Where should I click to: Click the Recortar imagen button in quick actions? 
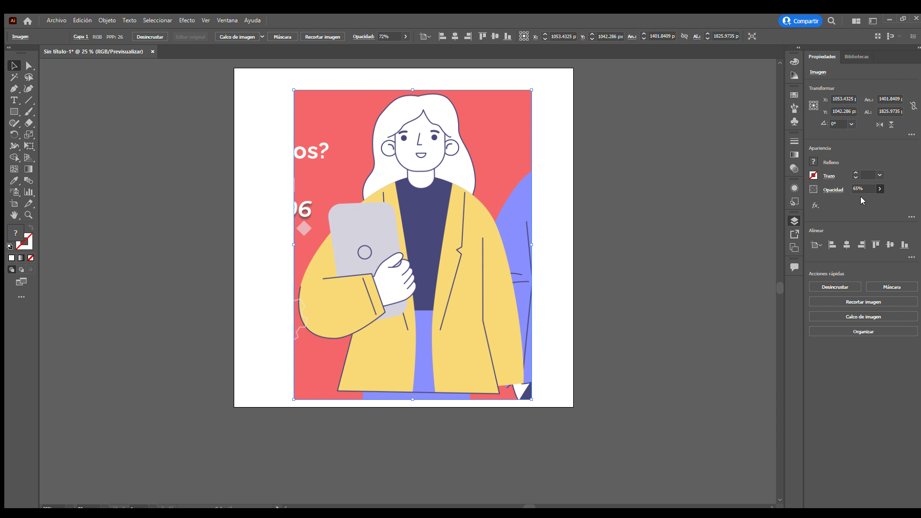pyautogui.click(x=863, y=302)
